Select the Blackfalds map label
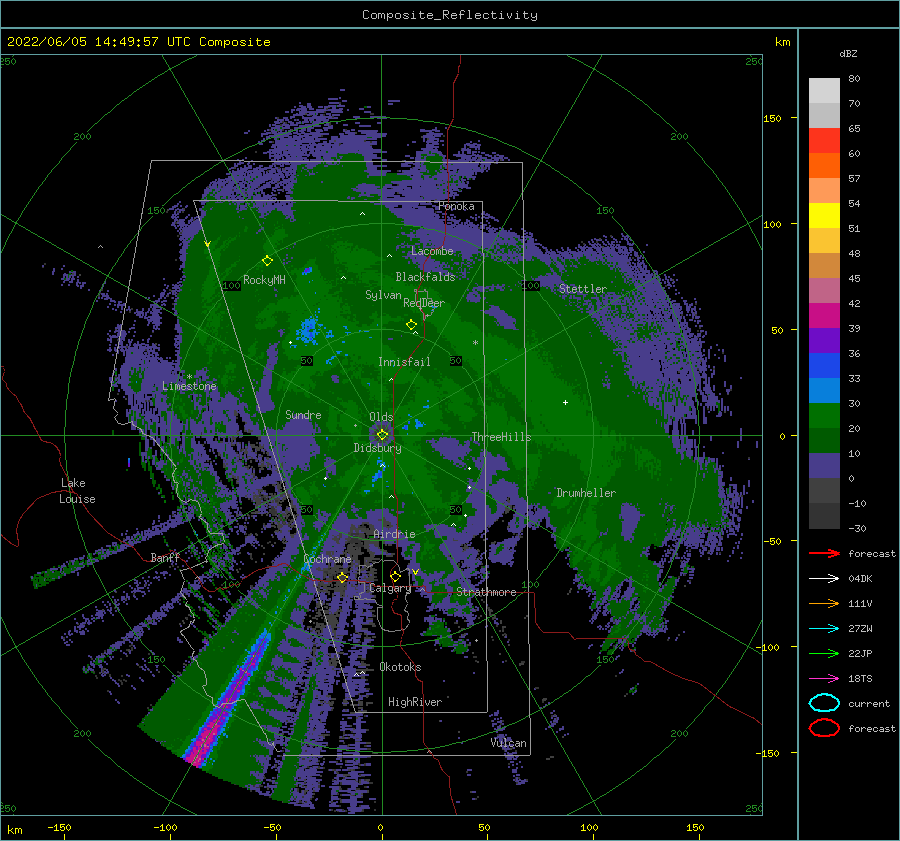The image size is (900, 841). click(x=425, y=277)
